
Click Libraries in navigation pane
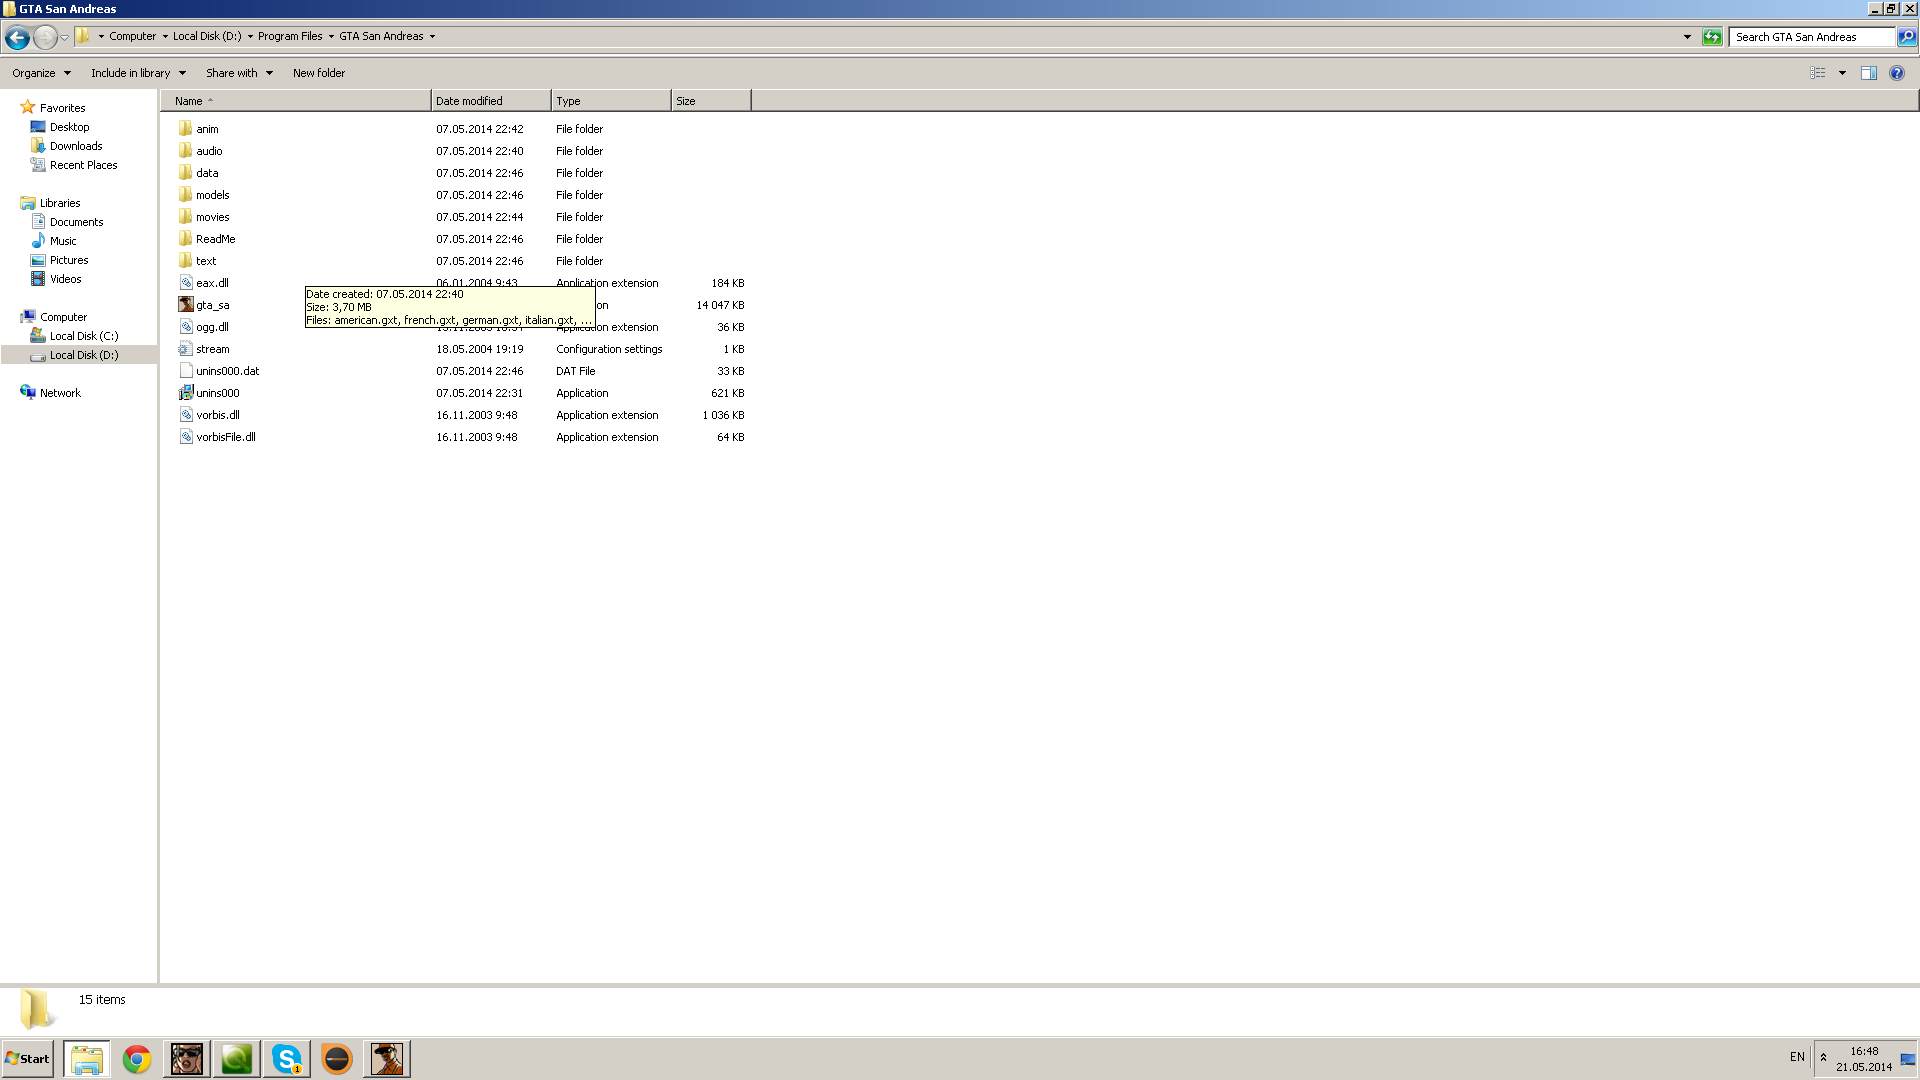click(60, 203)
